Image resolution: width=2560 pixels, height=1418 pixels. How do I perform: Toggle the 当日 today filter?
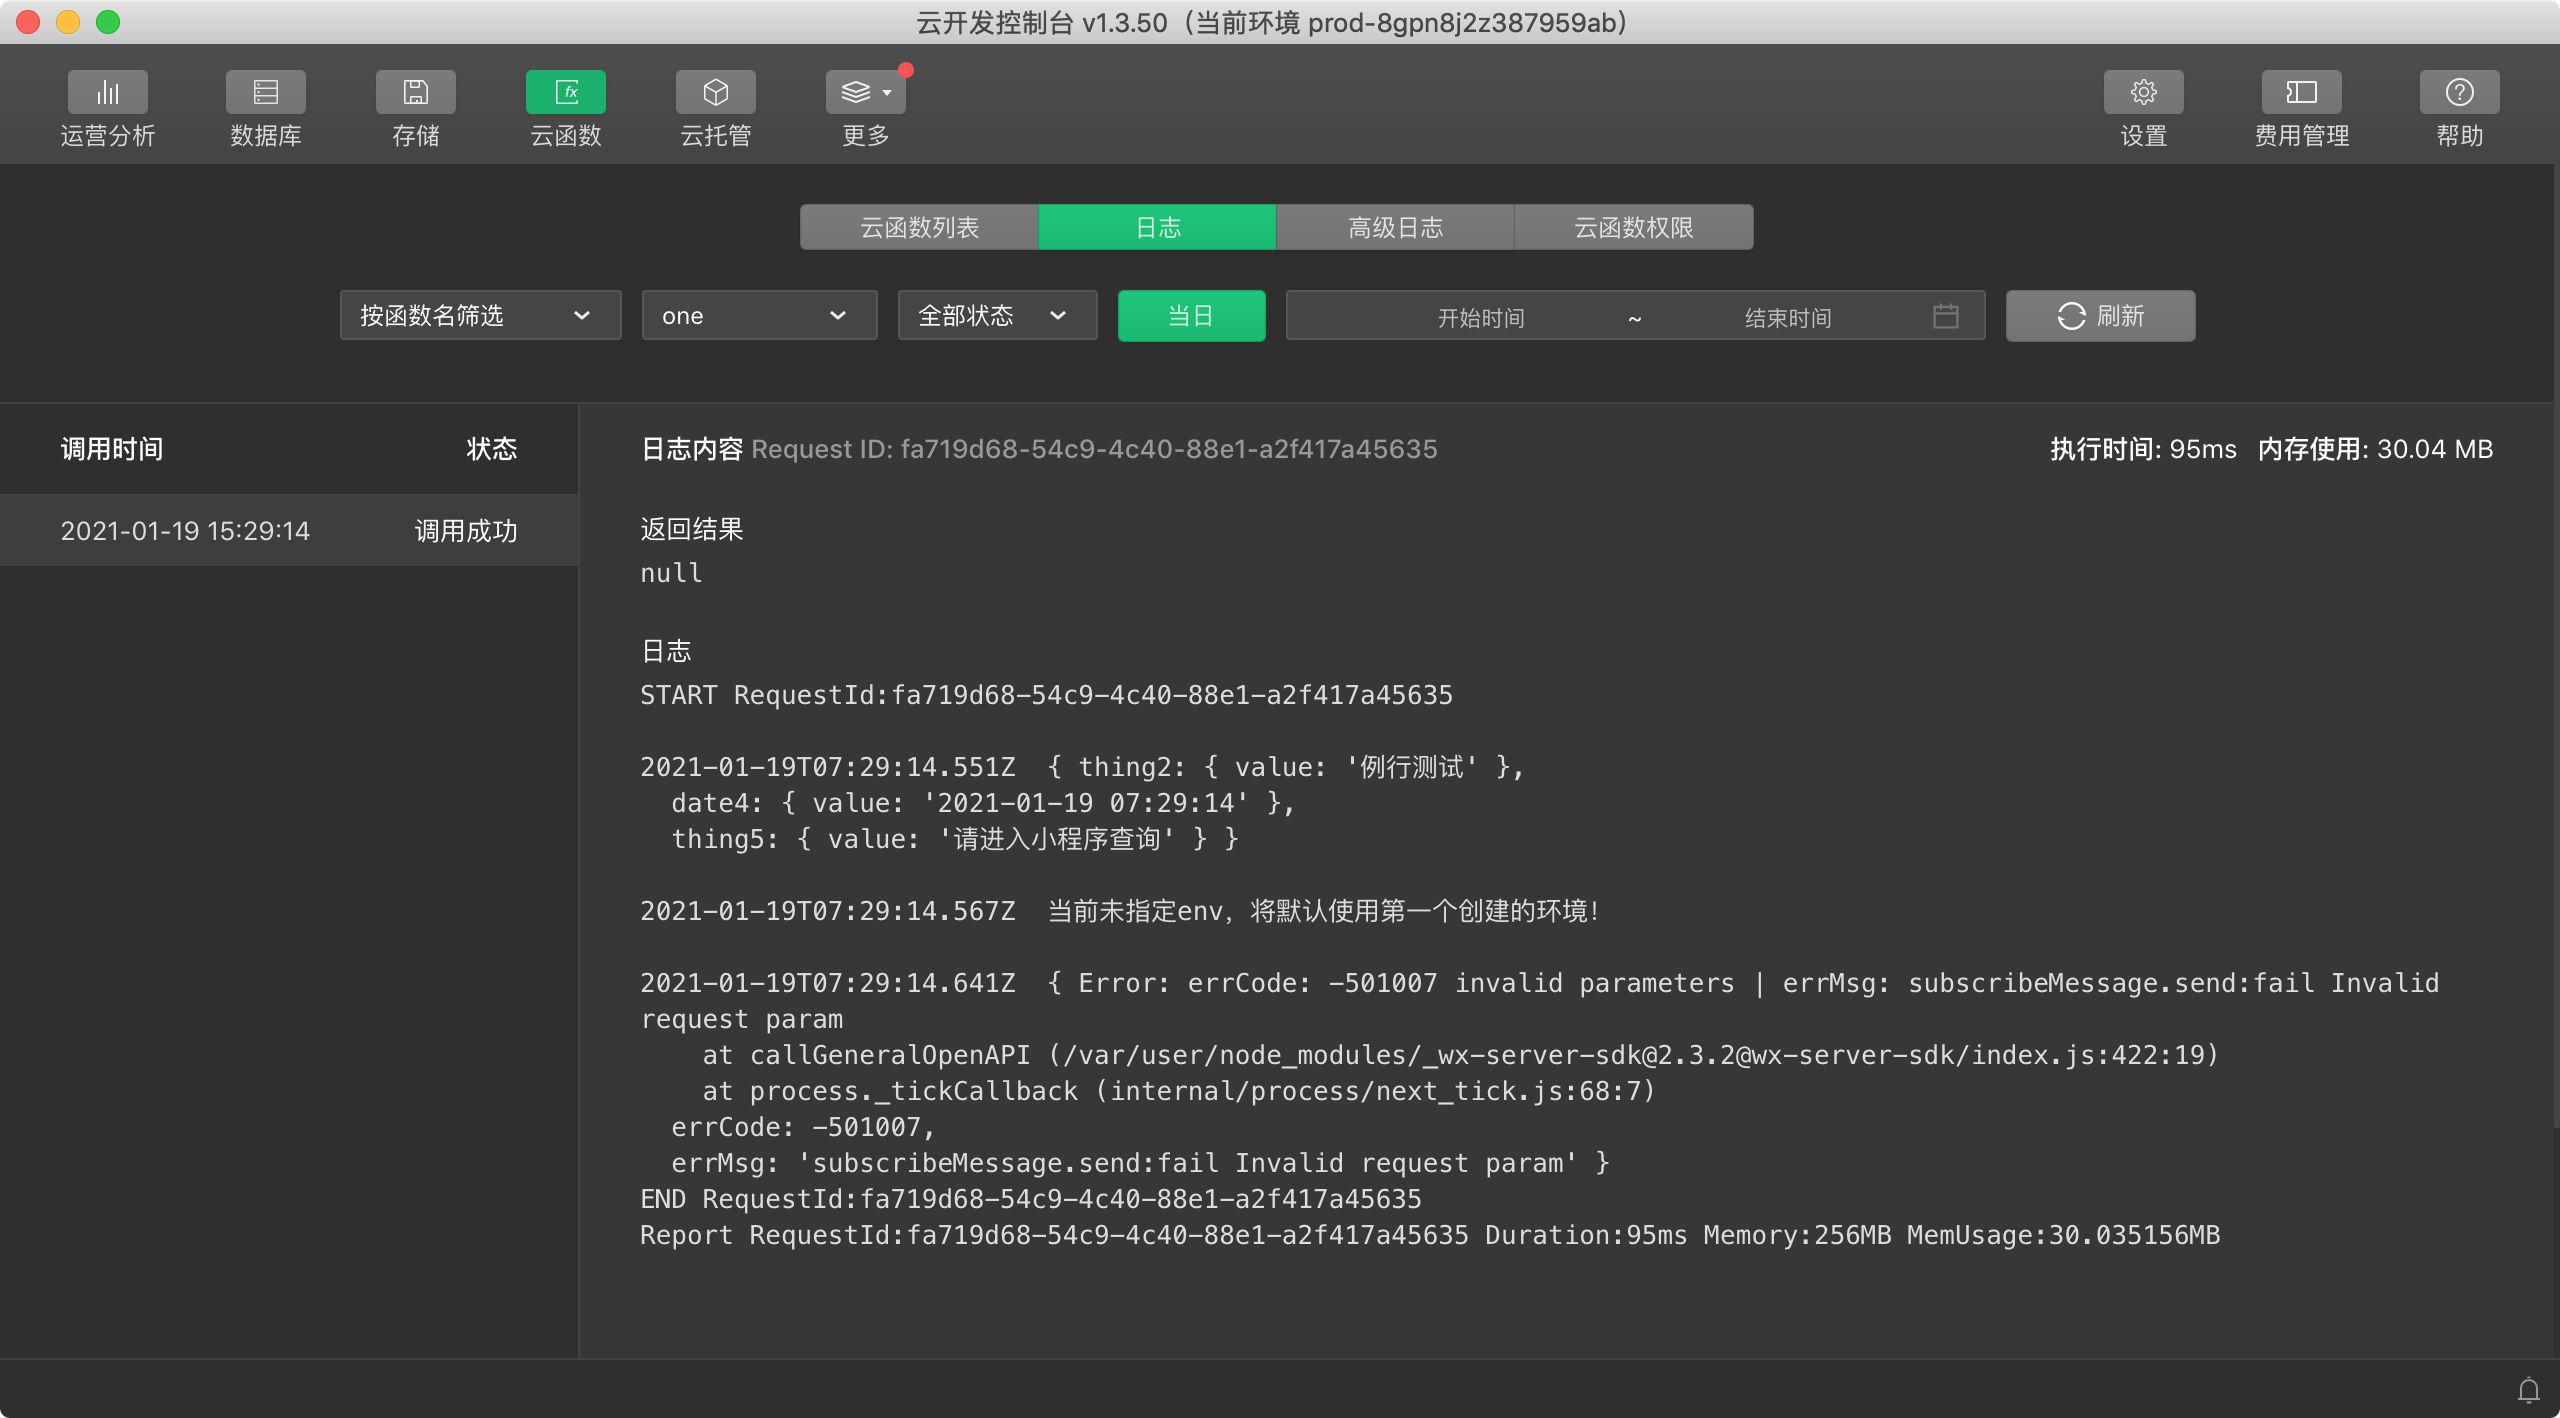tap(1191, 316)
